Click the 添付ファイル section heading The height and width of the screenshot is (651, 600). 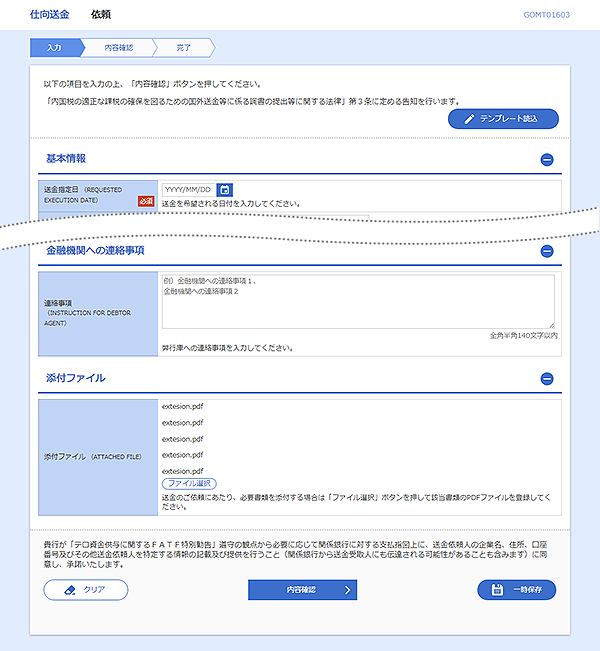(x=76, y=378)
